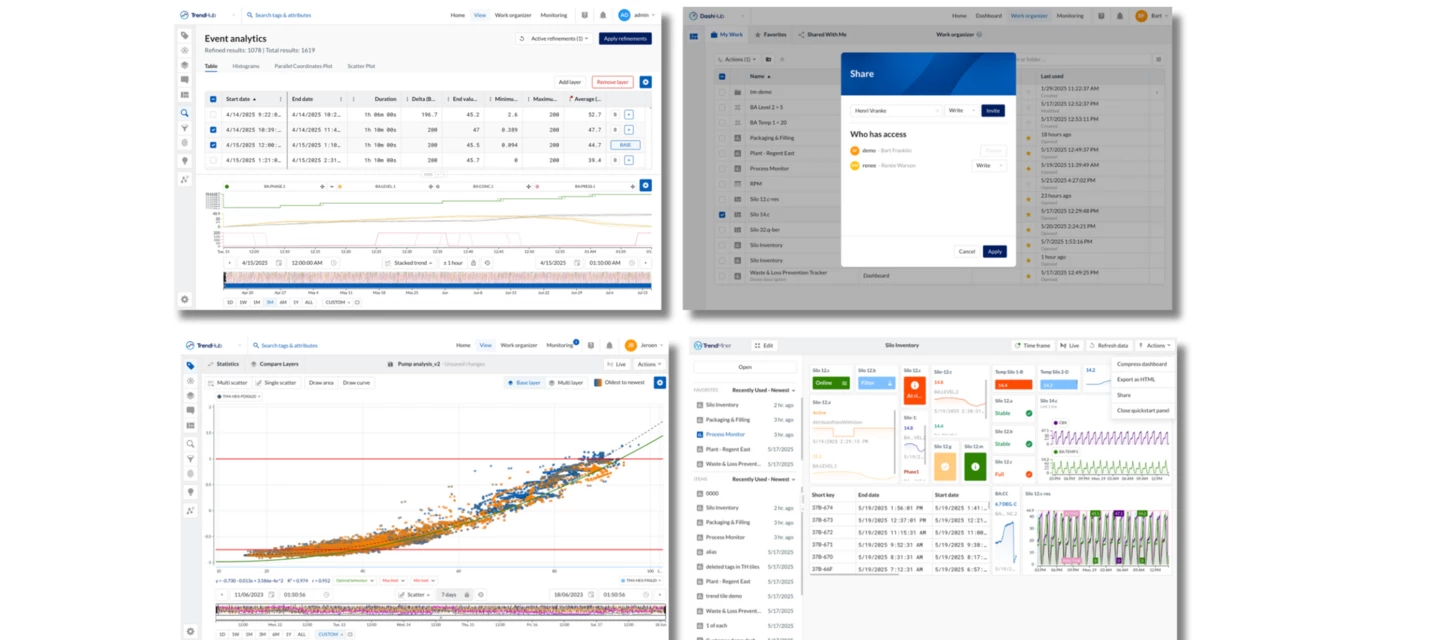Open settings gear at bottom of Event analytics sidebar
1440x640 pixels.
pyautogui.click(x=185, y=299)
